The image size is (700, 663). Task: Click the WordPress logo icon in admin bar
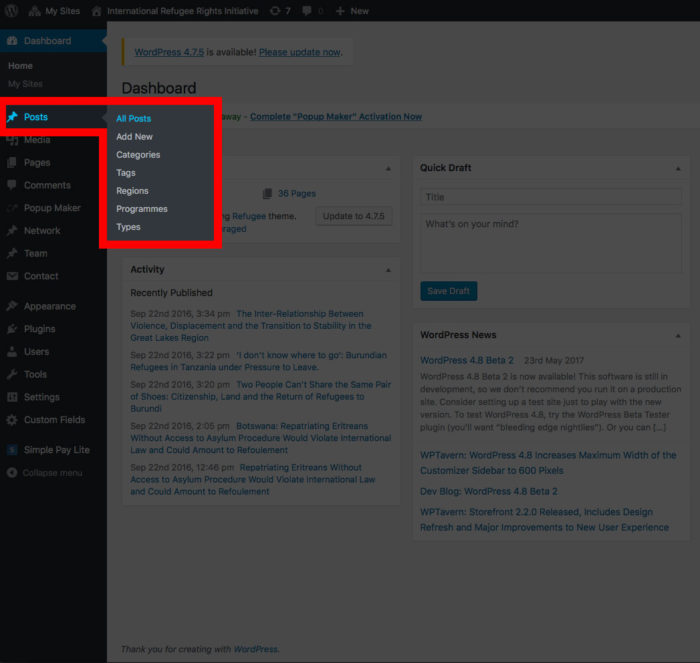coord(11,11)
